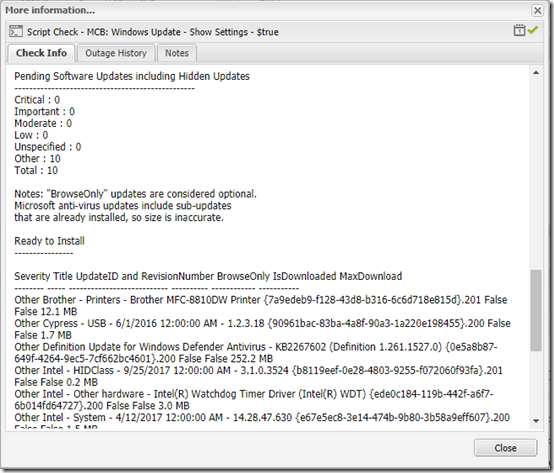
Task: Click the 'Moderate : 0' line
Action: [43, 123]
